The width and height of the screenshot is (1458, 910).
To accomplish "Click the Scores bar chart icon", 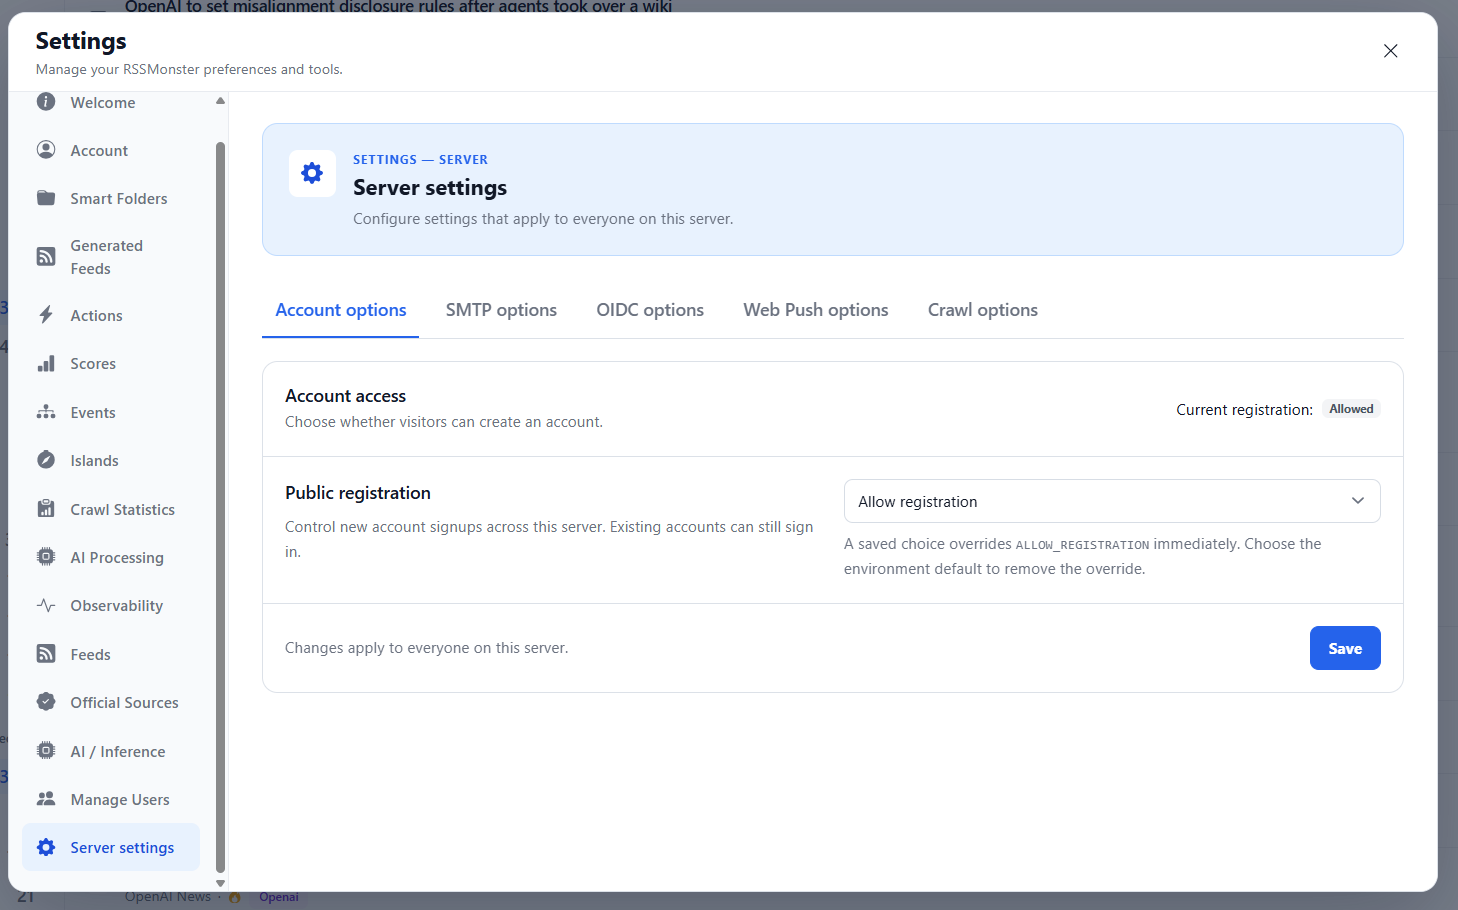I will 46,363.
